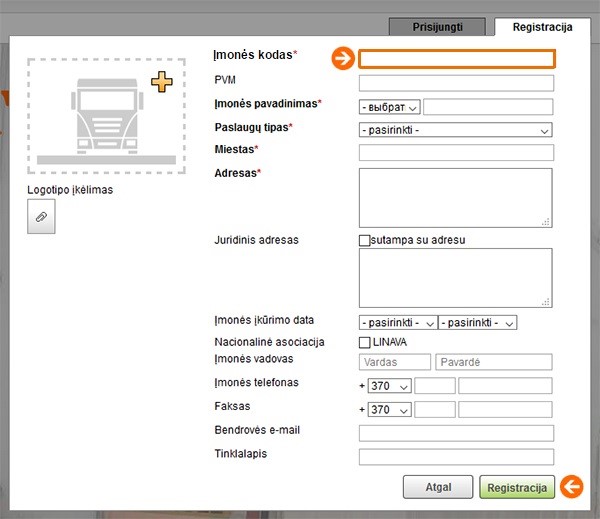This screenshot has height=519, width=600.
Task: Open the Įmonės telefonas country code dropdown
Action: click(x=390, y=386)
